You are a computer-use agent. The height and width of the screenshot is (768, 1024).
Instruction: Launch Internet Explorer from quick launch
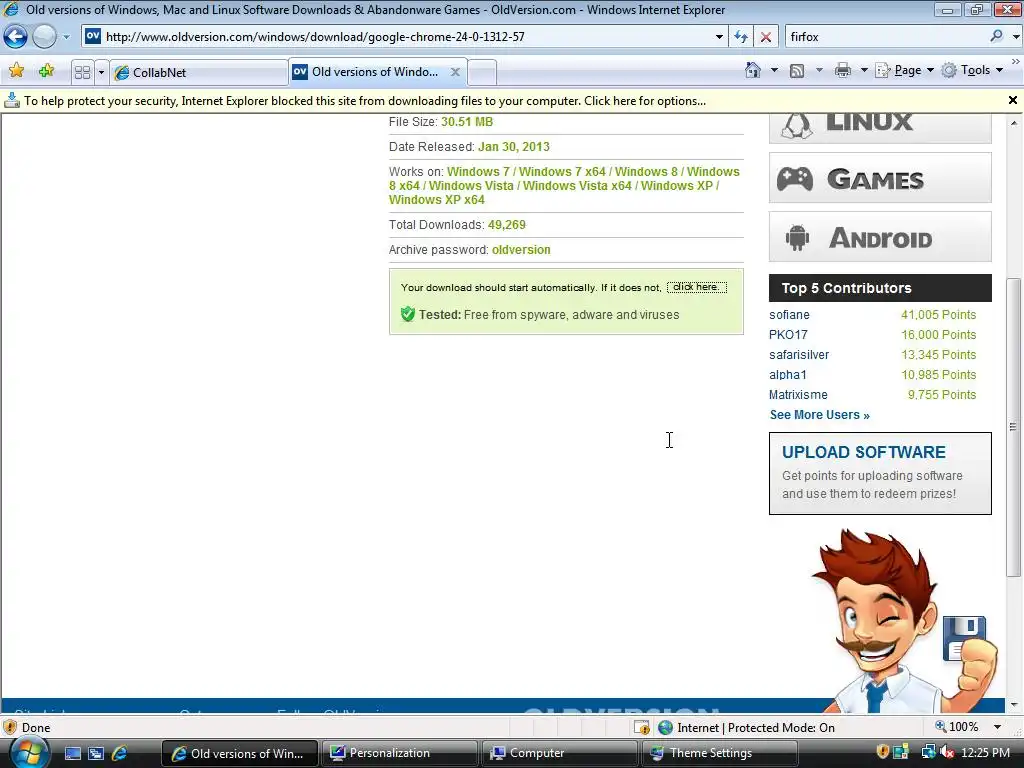tap(120, 754)
